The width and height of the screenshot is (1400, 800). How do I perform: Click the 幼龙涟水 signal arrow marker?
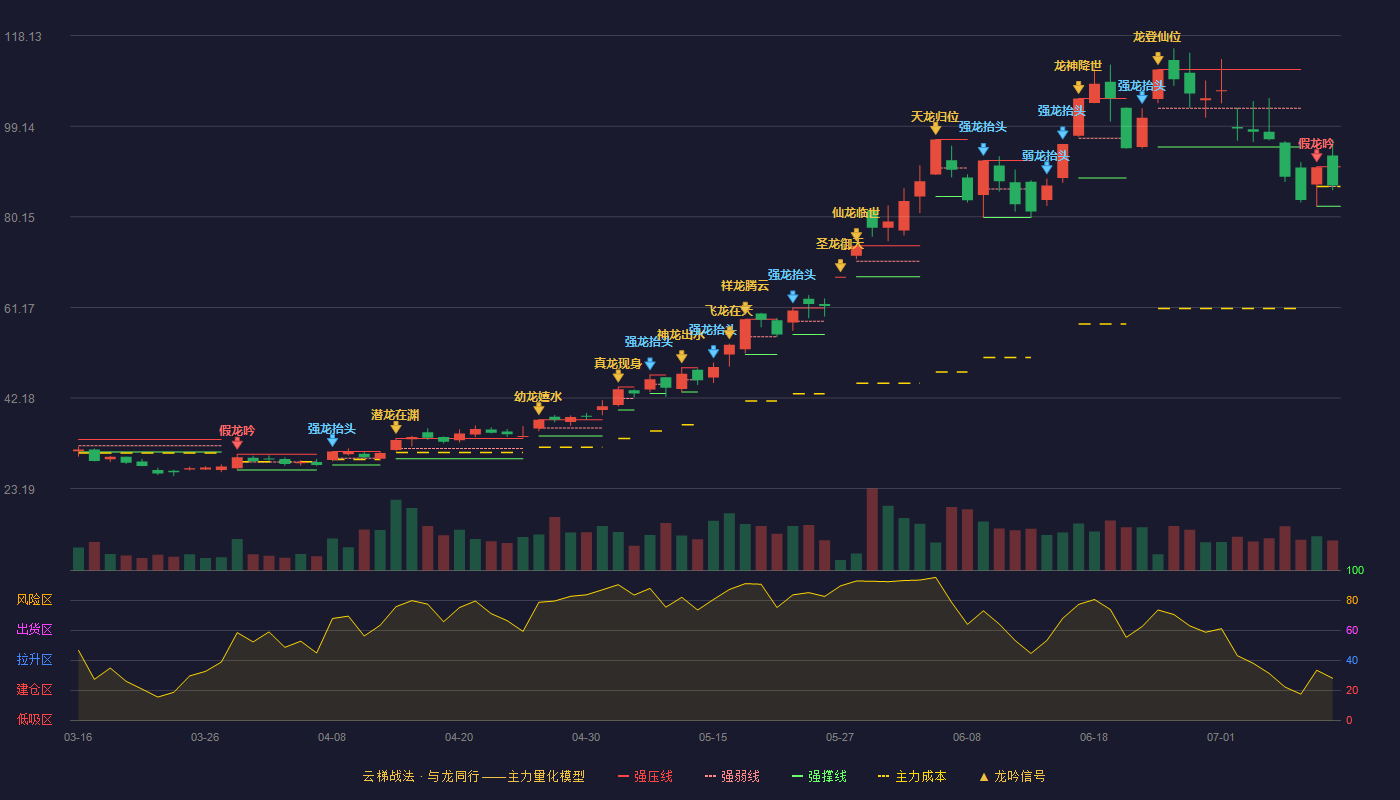(539, 409)
